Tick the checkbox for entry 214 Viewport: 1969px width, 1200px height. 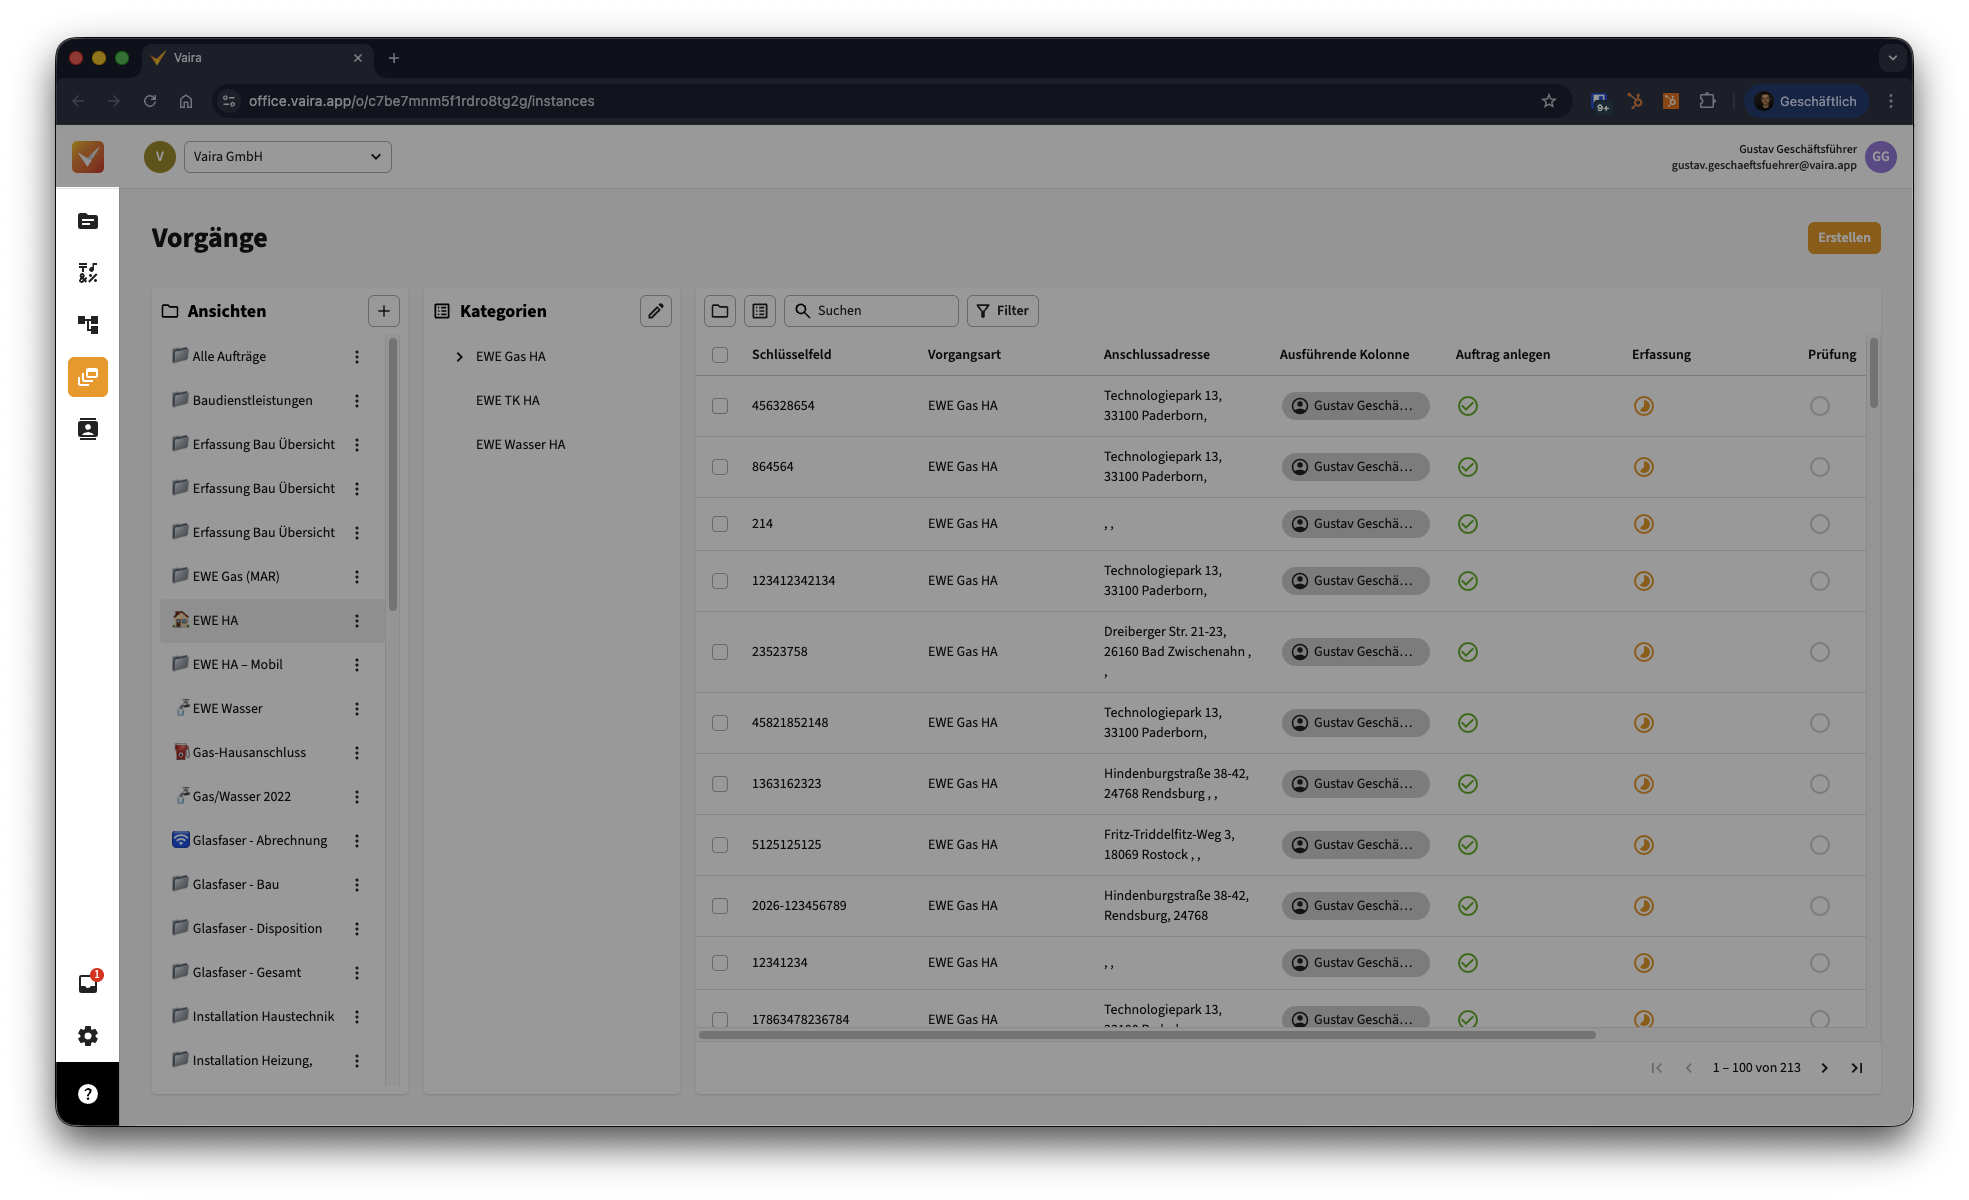[720, 524]
